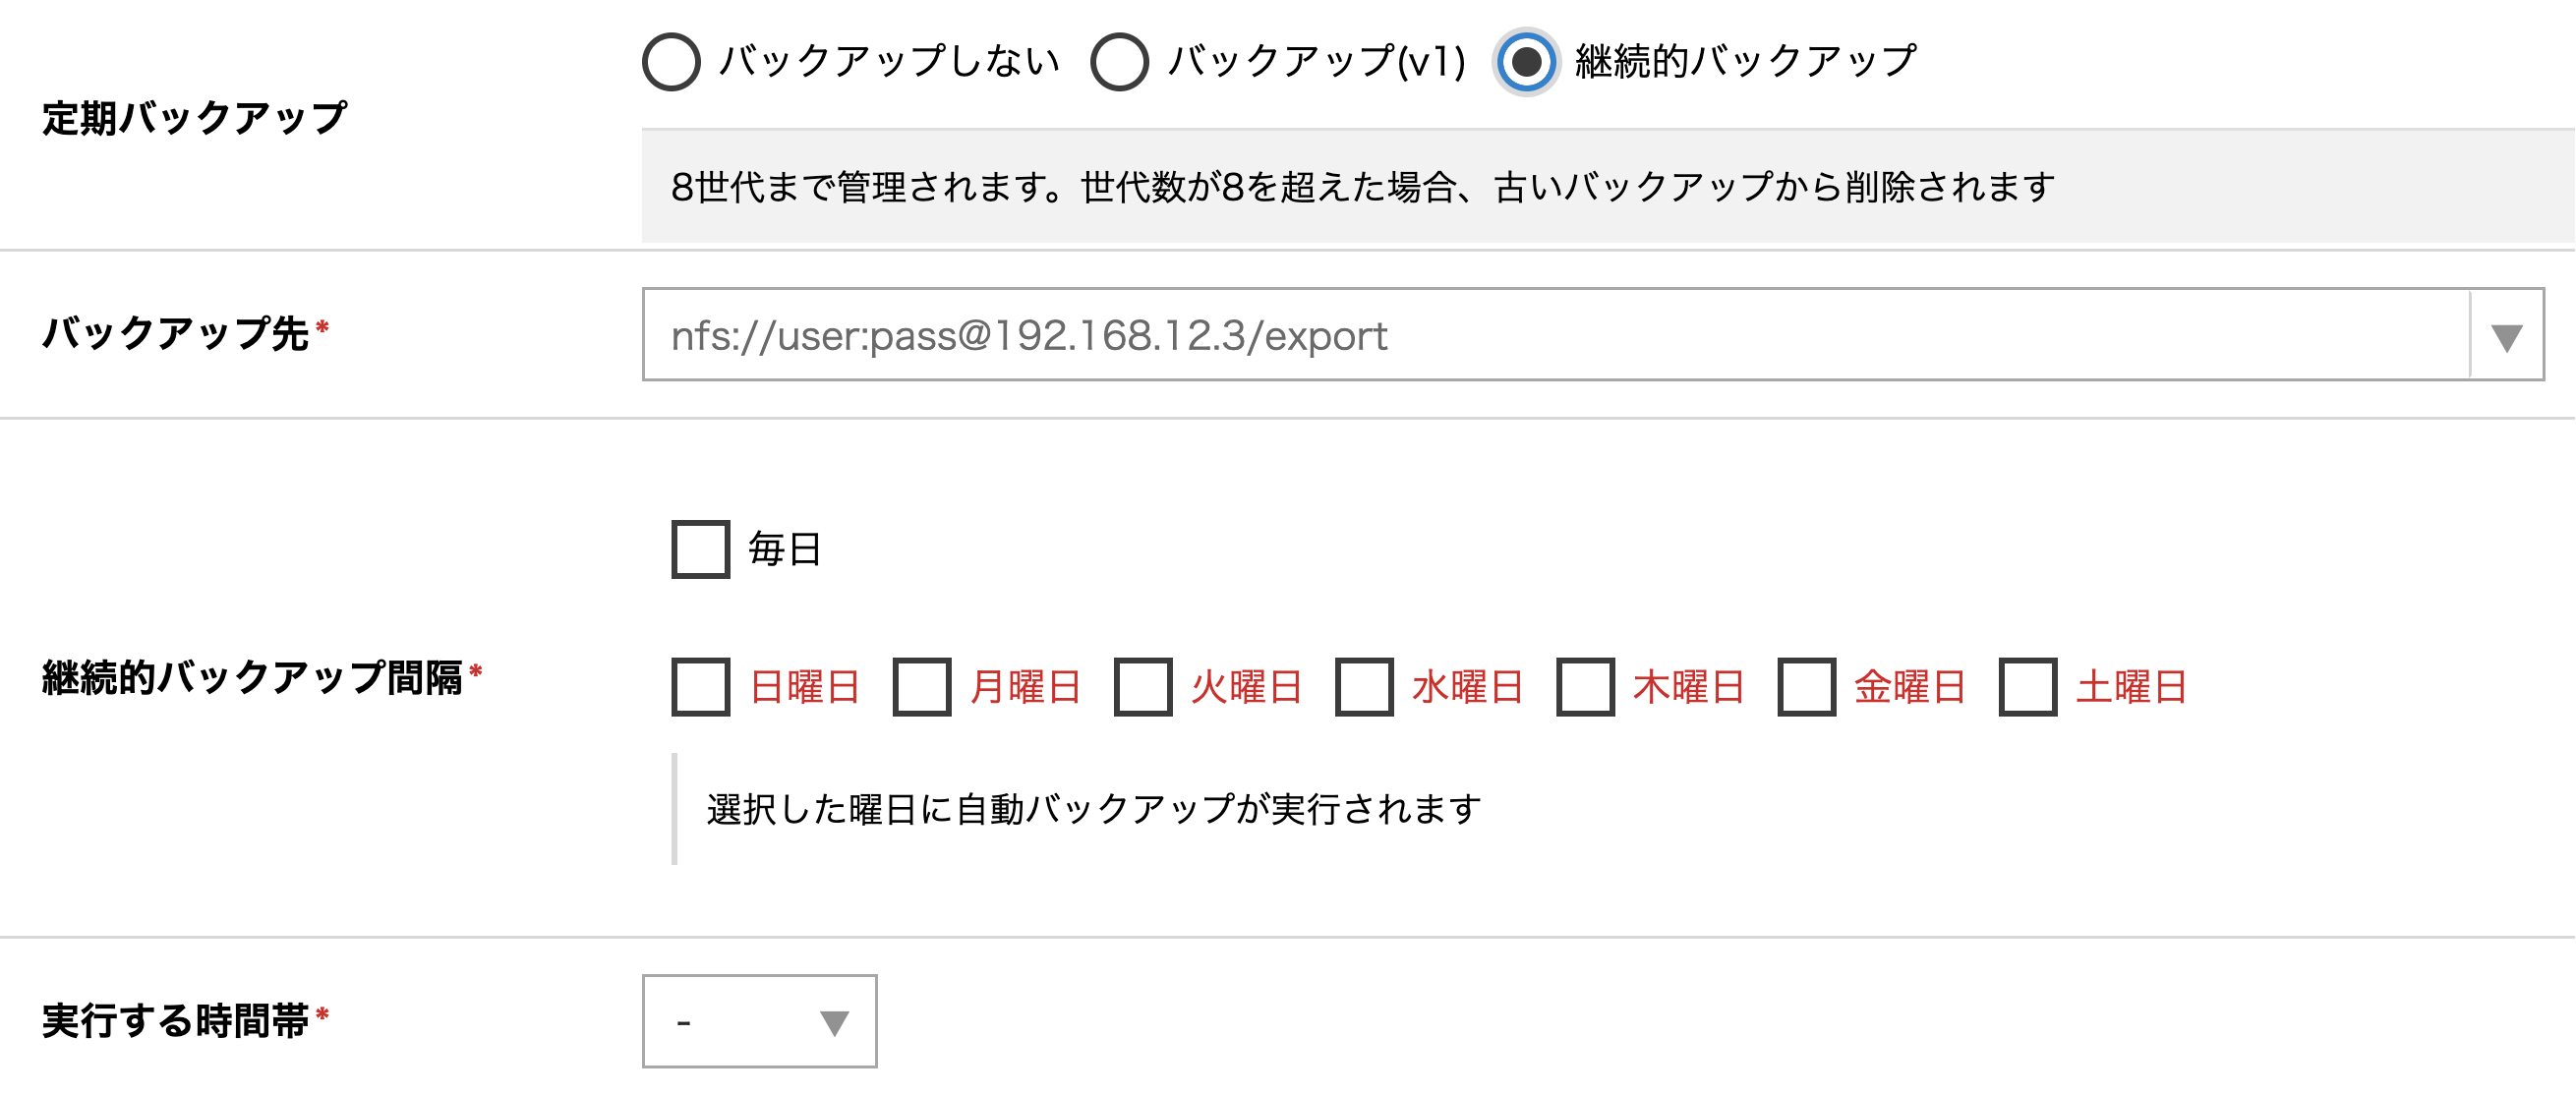Toggle the 火曜日 checkbox
This screenshot has height=1095, width=2576.
pyautogui.click(x=1143, y=687)
